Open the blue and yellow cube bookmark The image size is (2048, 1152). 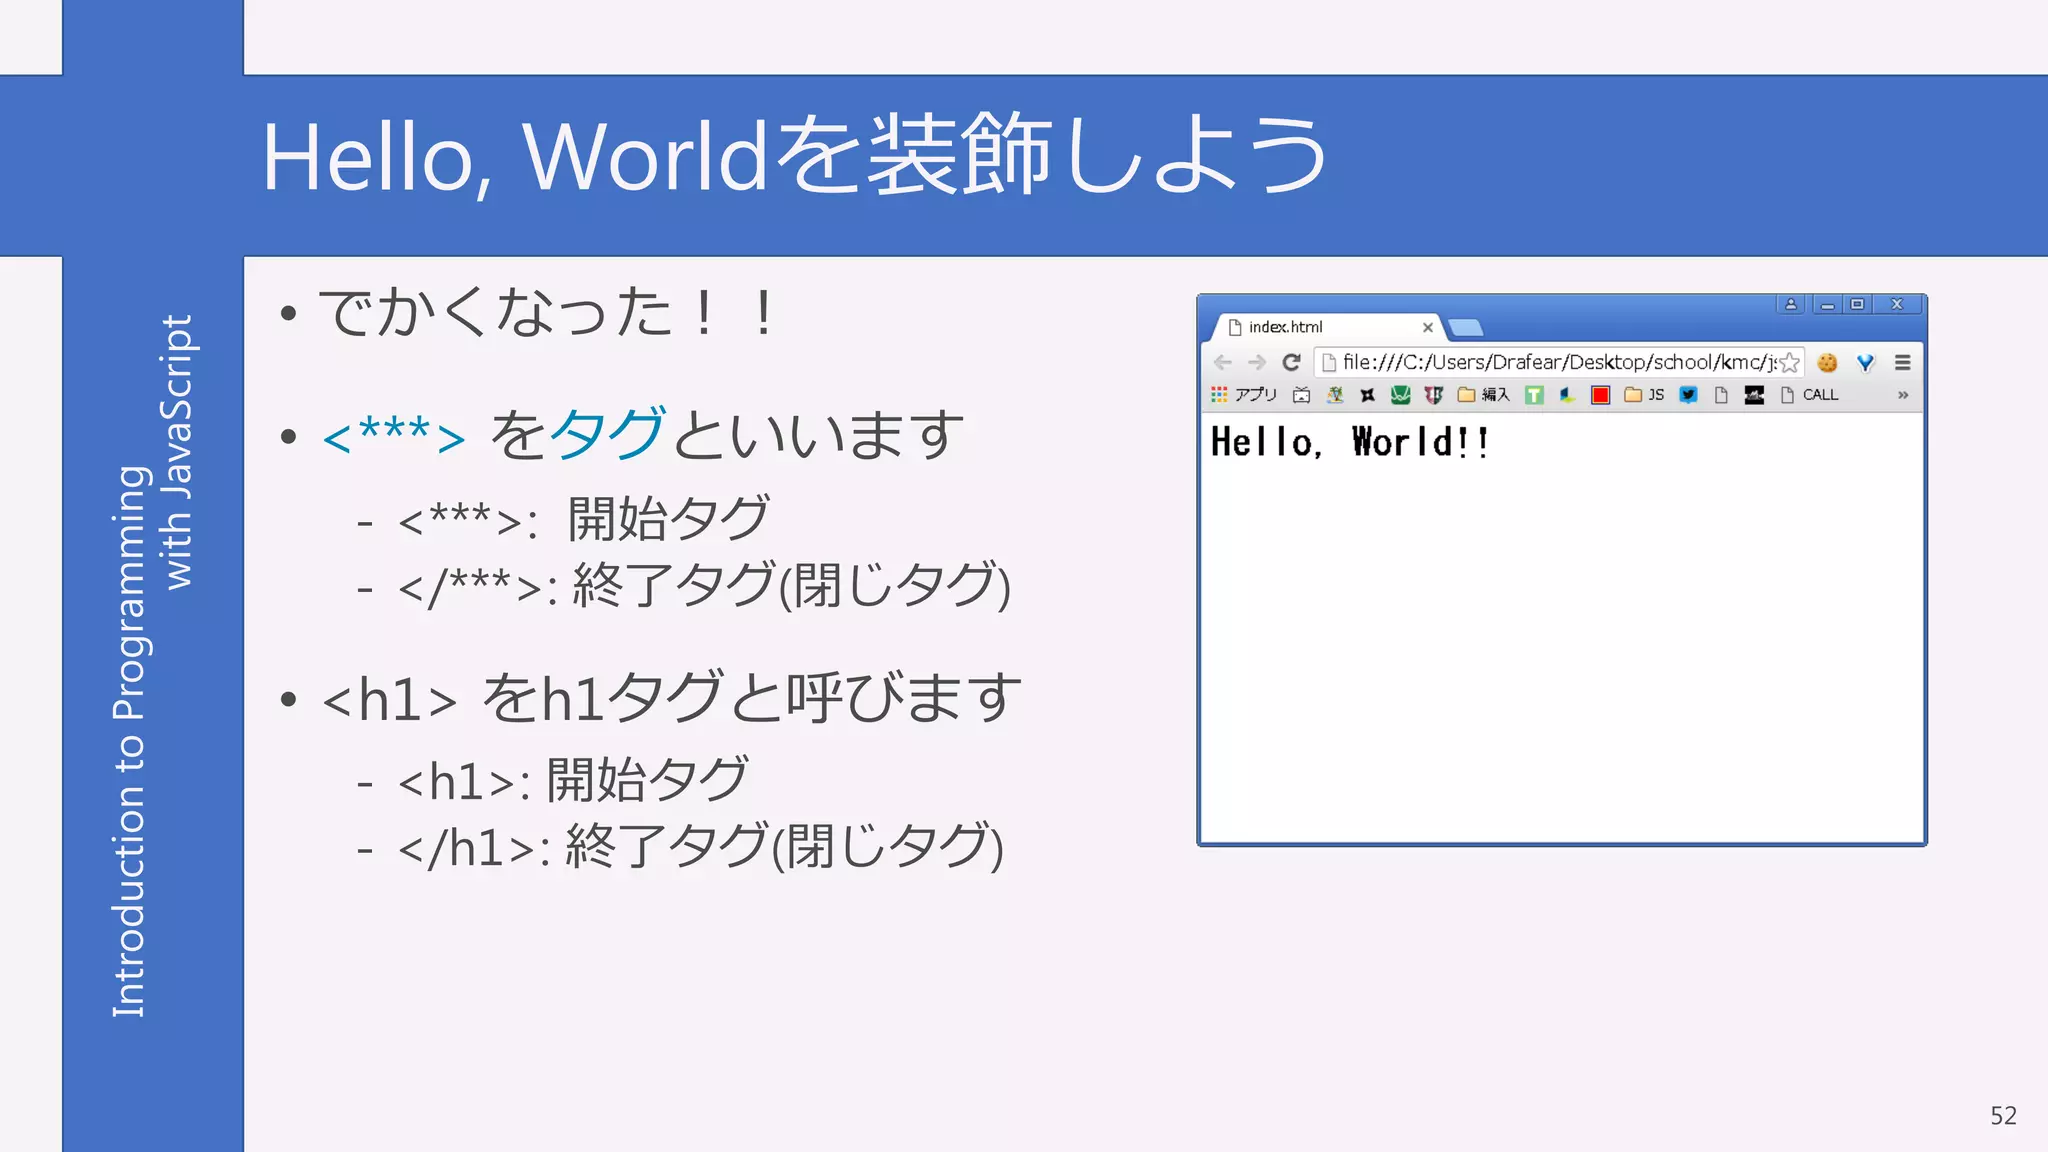tap(1567, 395)
